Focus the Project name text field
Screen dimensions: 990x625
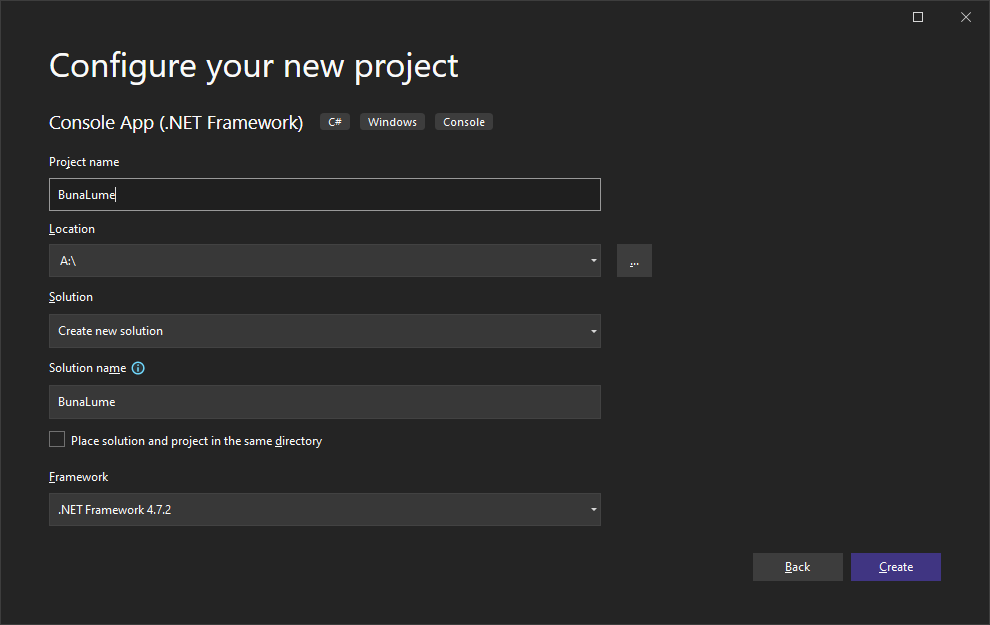tap(324, 195)
